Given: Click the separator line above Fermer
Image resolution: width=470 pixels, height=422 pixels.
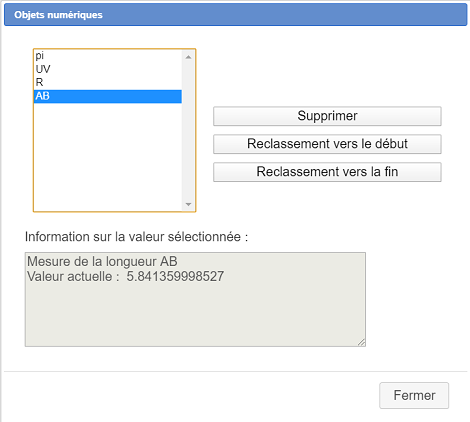Looking at the screenshot, I should [235, 371].
